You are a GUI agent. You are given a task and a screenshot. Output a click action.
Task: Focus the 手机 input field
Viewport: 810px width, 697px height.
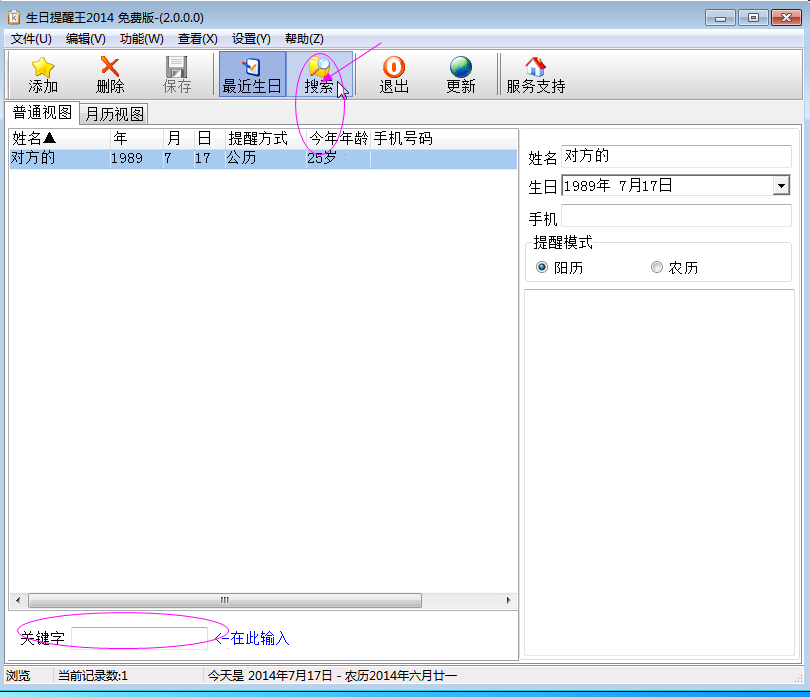tap(676, 215)
